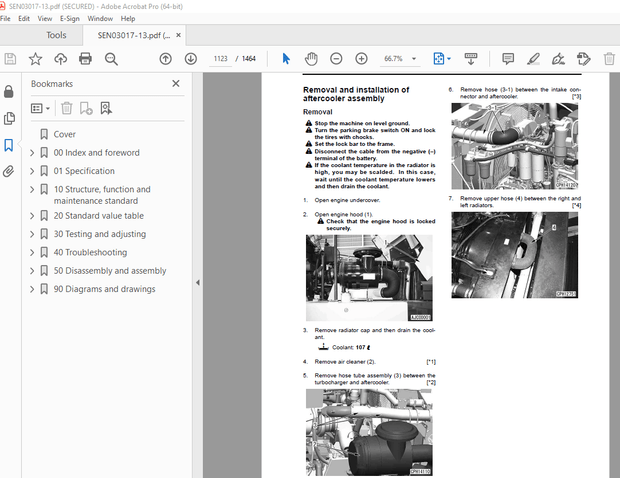620x478 pixels.
Task: Click the scrolling mode keyboard icon
Action: click(x=471, y=59)
